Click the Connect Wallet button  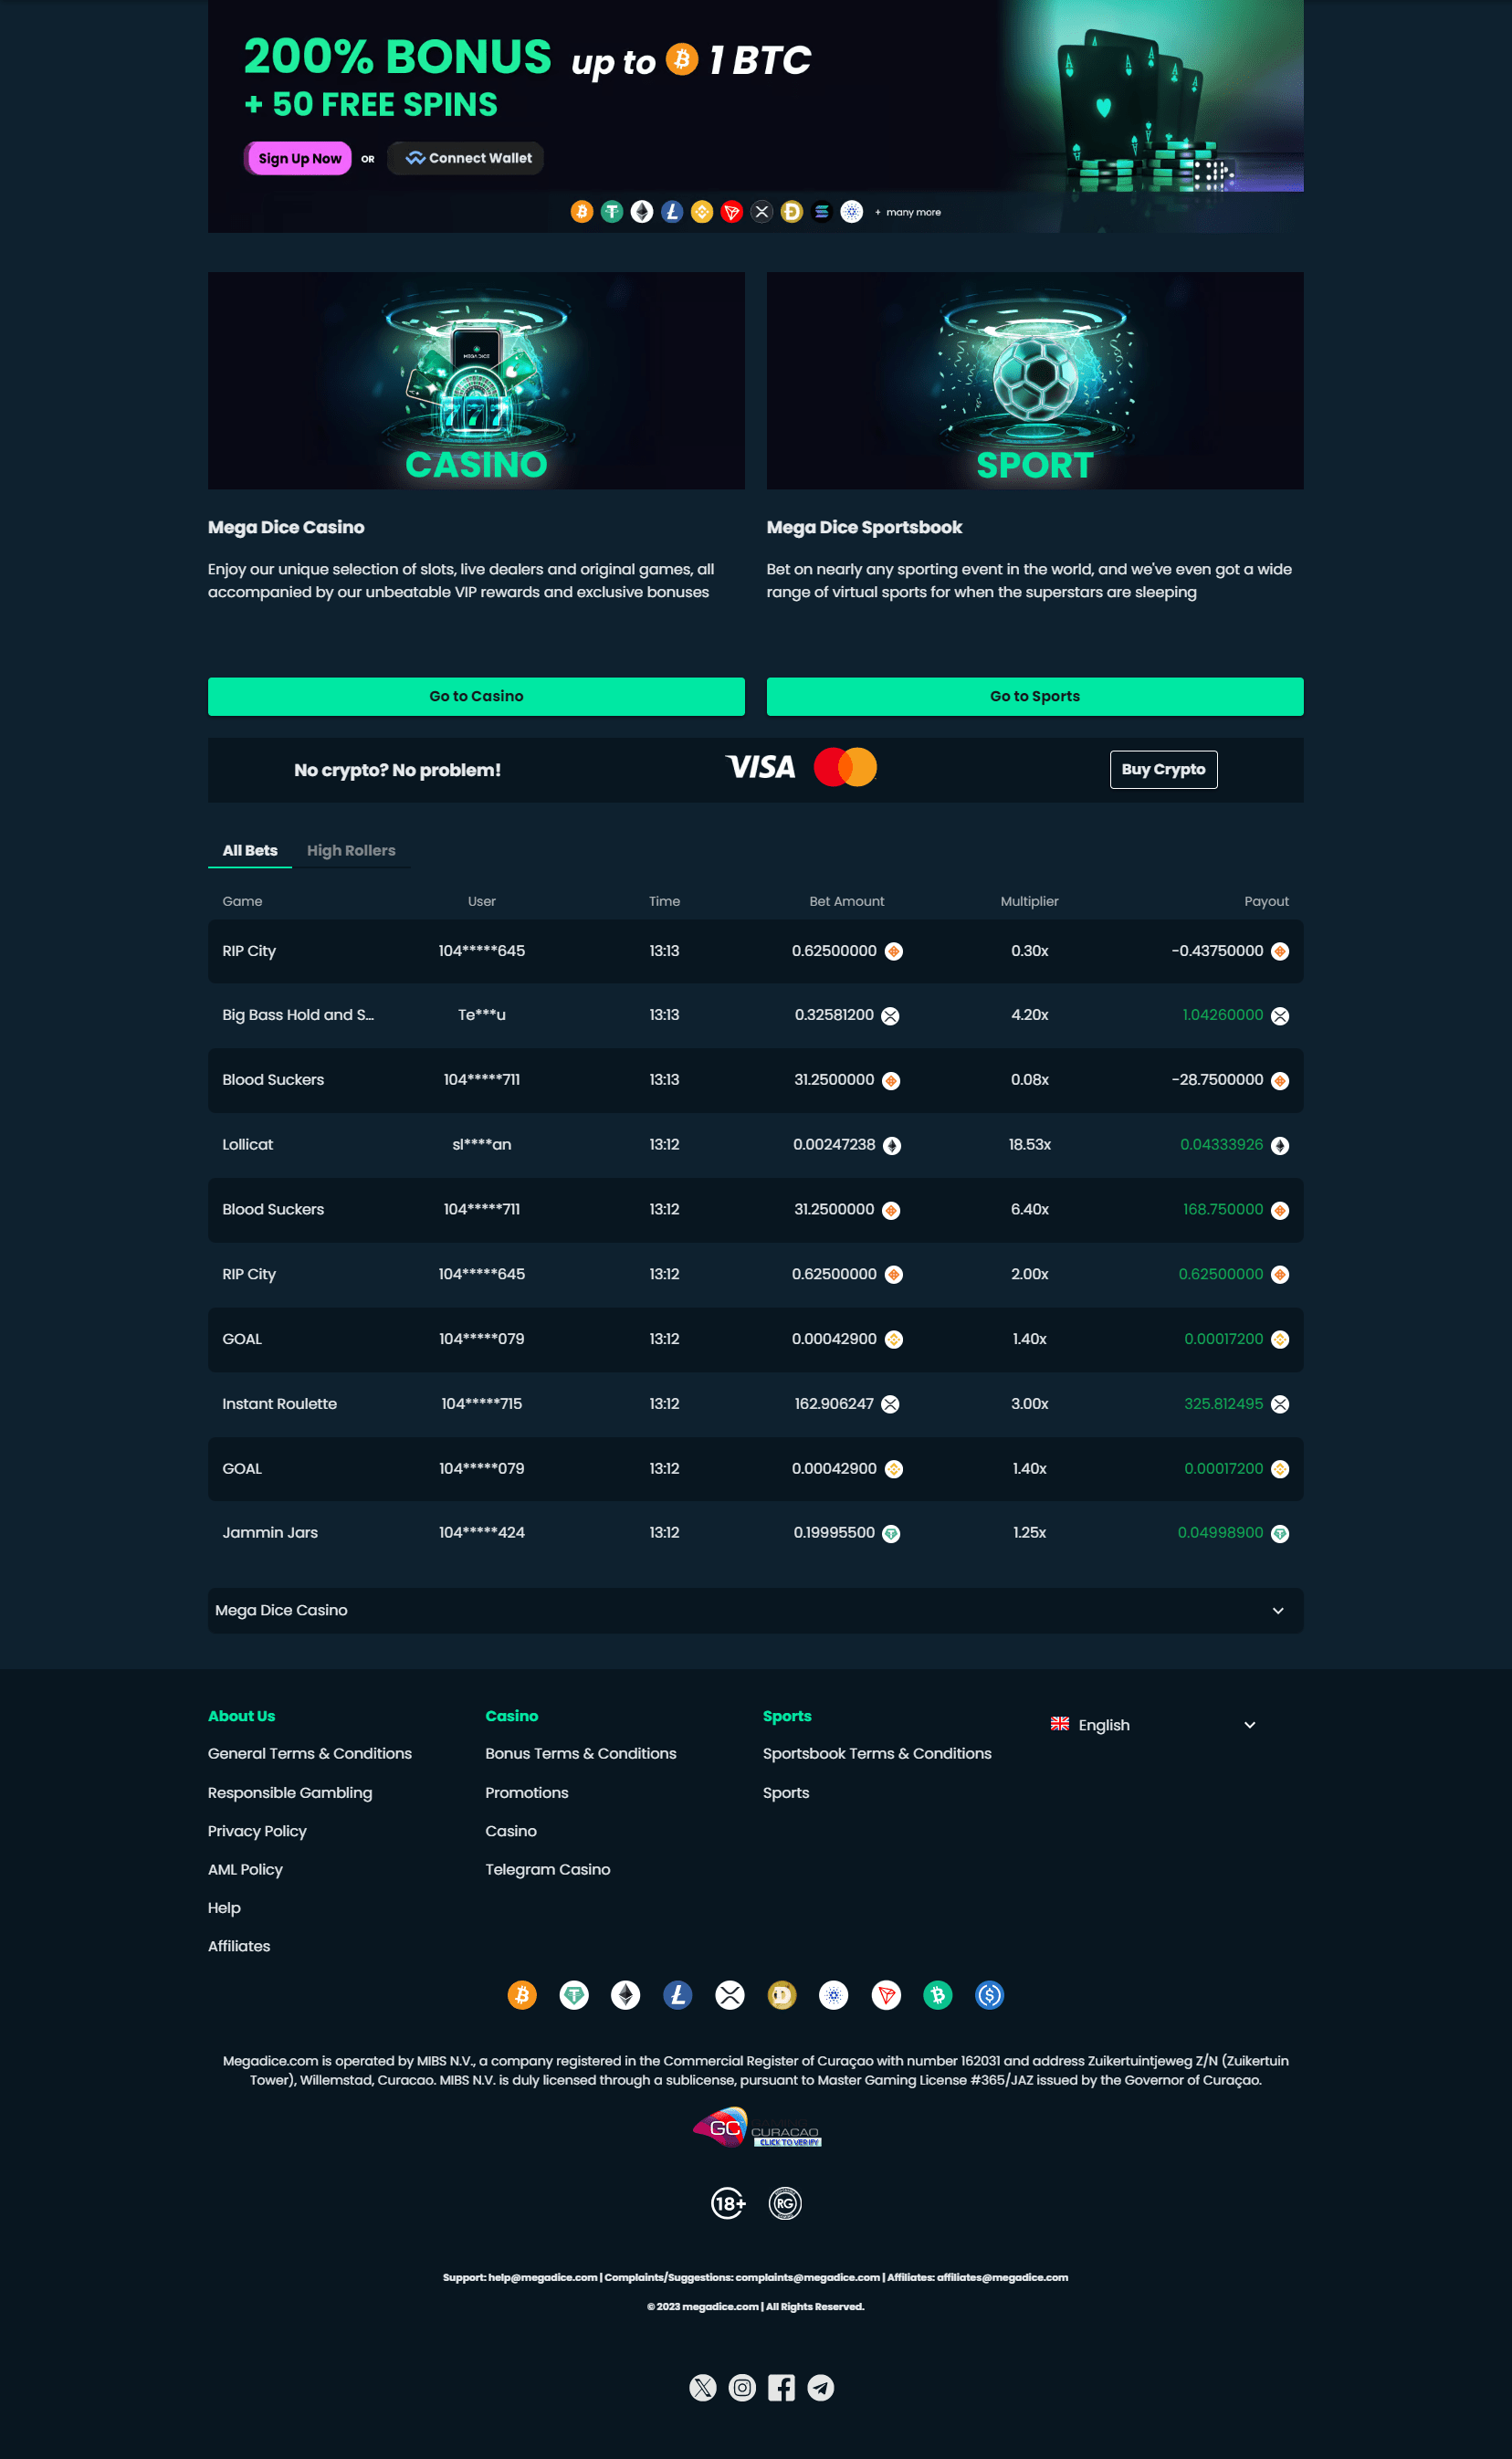(469, 158)
